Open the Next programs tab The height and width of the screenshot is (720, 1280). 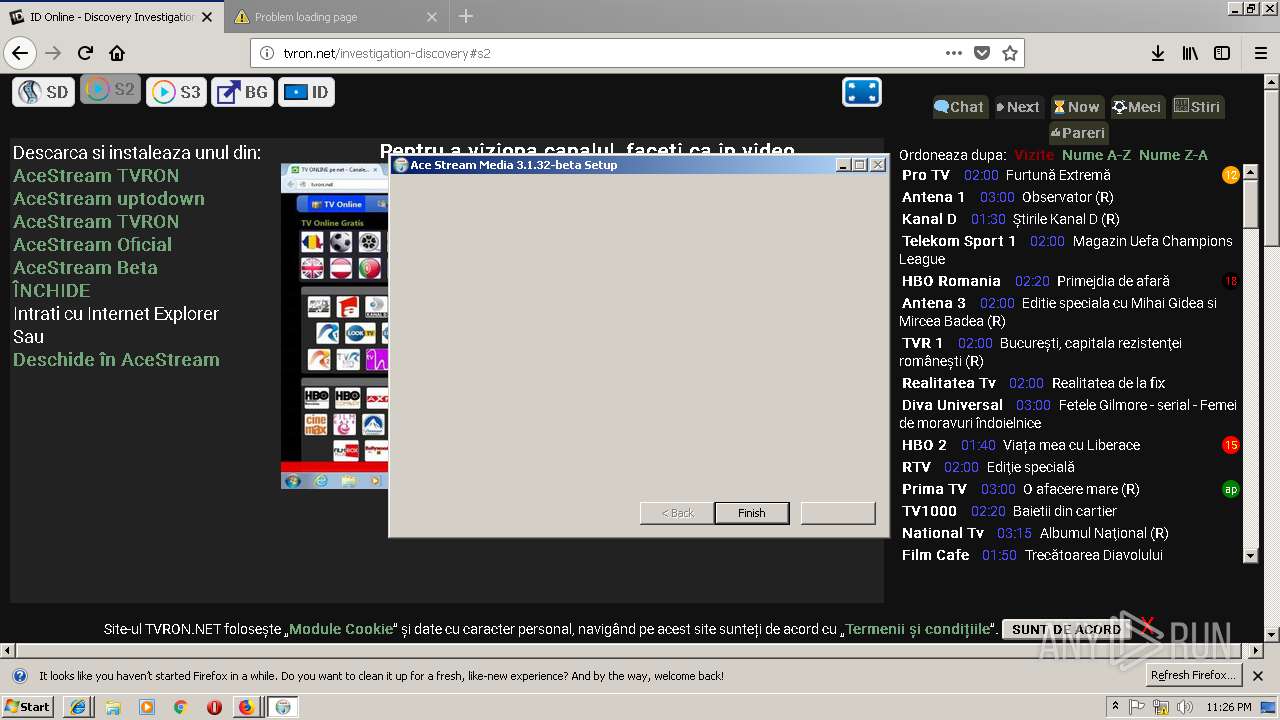click(x=1019, y=107)
